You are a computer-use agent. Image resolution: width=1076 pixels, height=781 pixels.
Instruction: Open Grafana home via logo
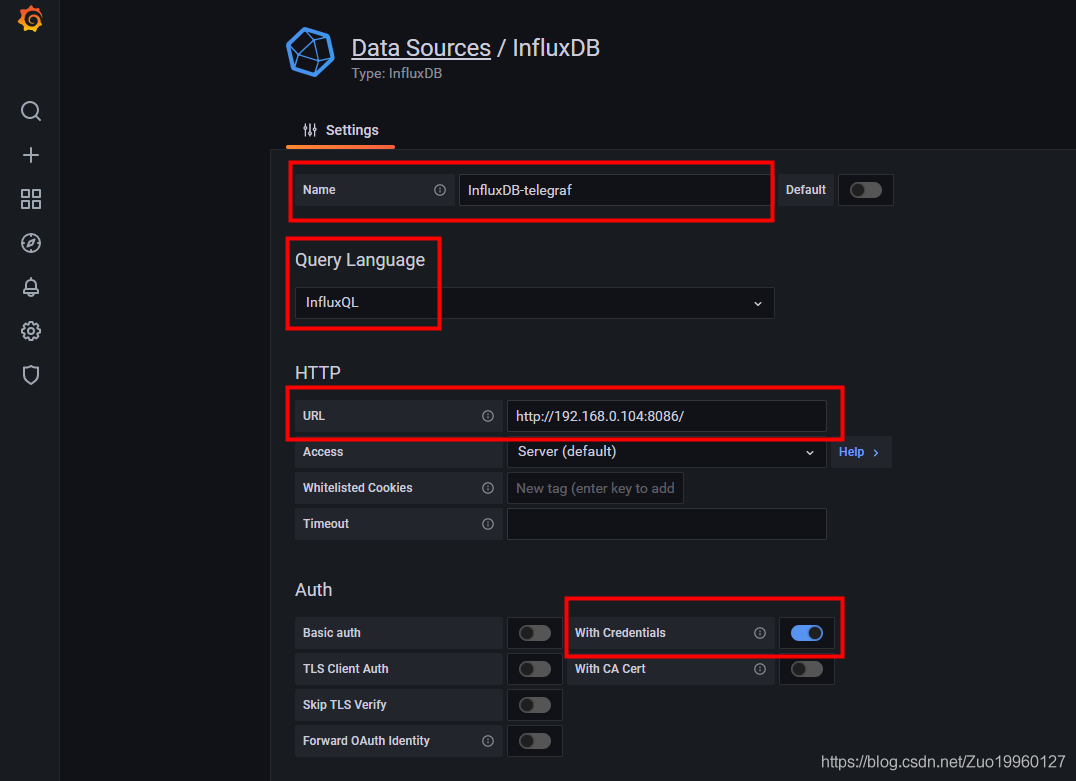coord(30,19)
